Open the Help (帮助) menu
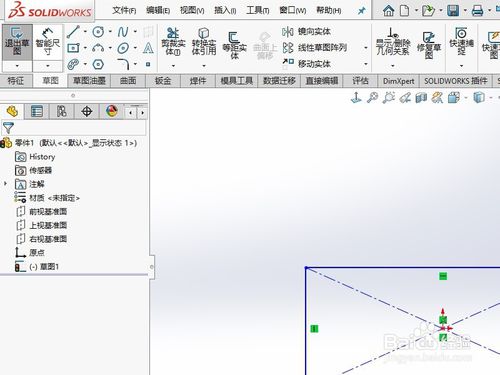The width and height of the screenshot is (500, 375). 329,11
